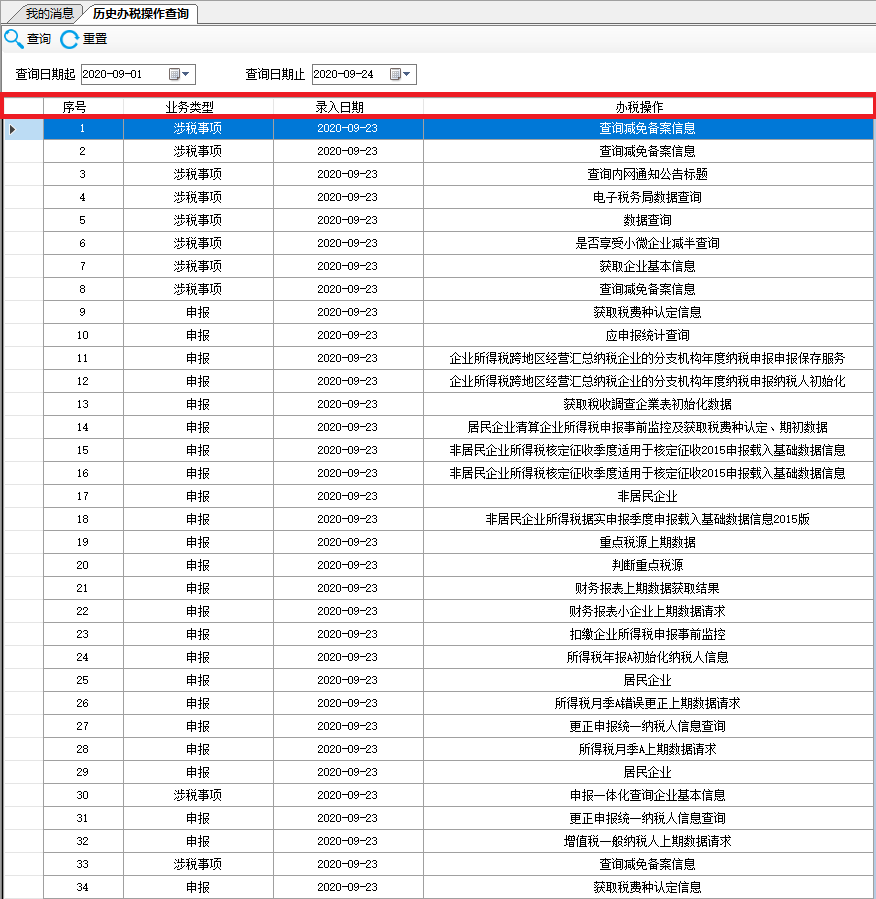The height and width of the screenshot is (899, 876).
Task: Select row 28 所得税月季A上期数据请求
Action: tap(648, 749)
